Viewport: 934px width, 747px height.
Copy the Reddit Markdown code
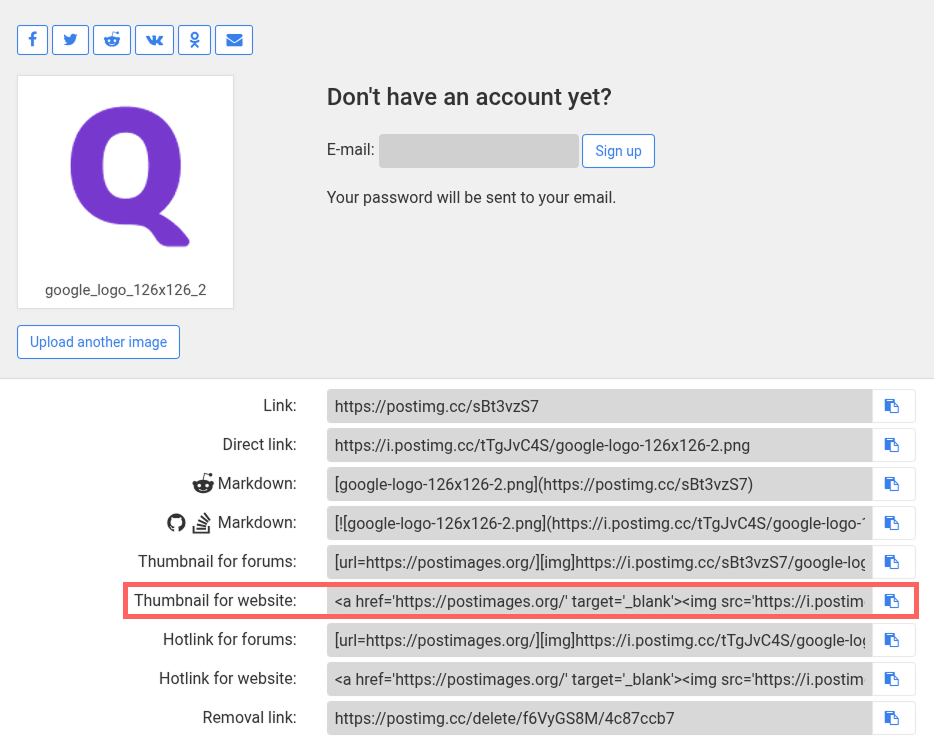[893, 484]
